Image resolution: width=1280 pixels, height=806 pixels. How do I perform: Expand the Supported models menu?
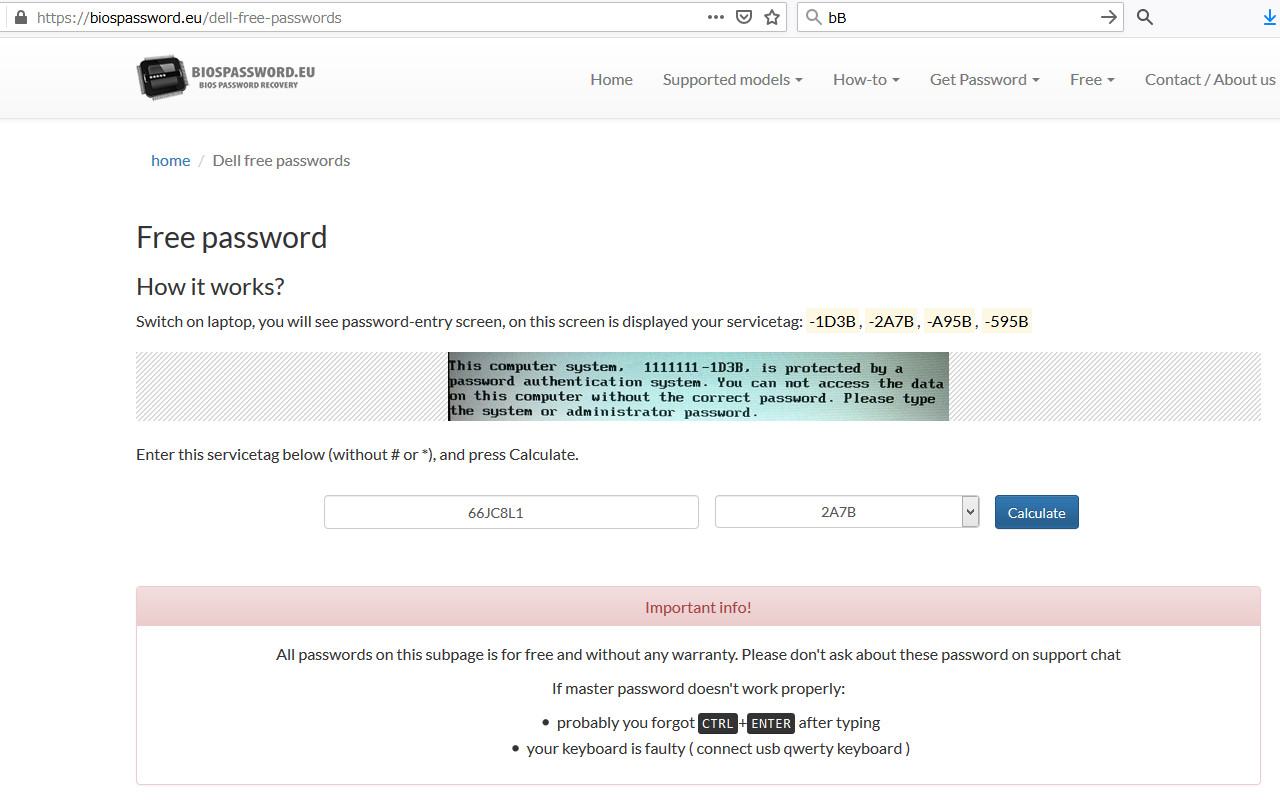tap(732, 79)
